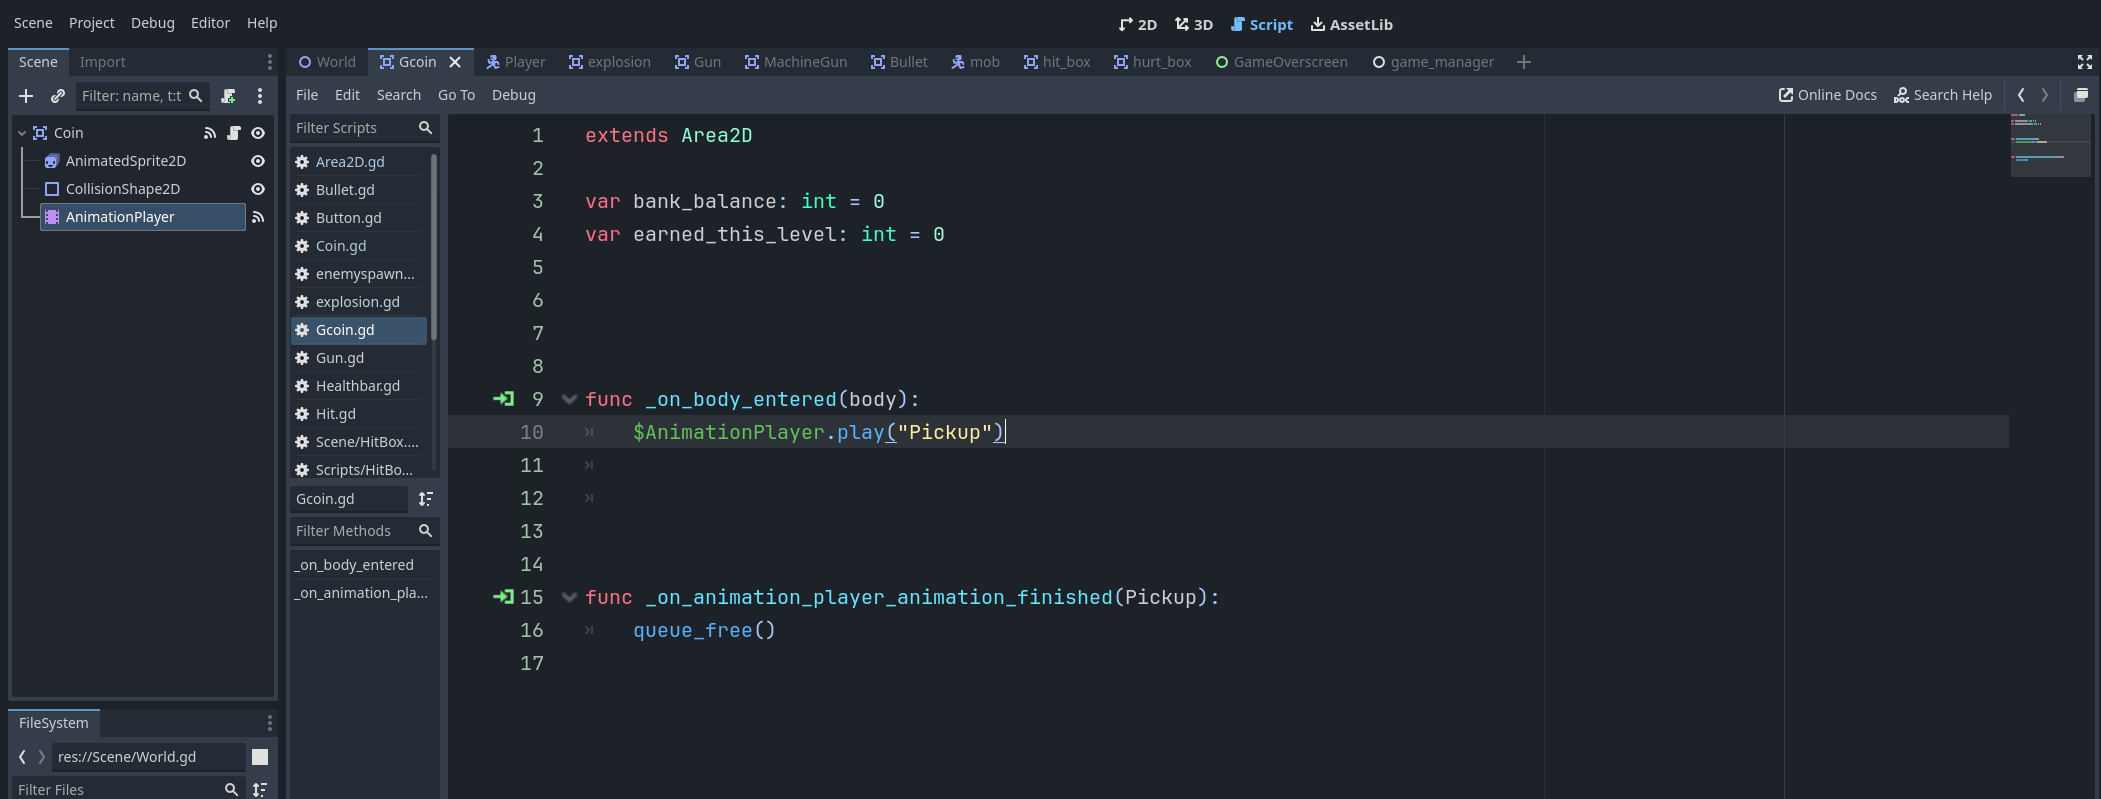Fold the _on_animation_player_animation_finished function
2101x799 pixels.
569,597
